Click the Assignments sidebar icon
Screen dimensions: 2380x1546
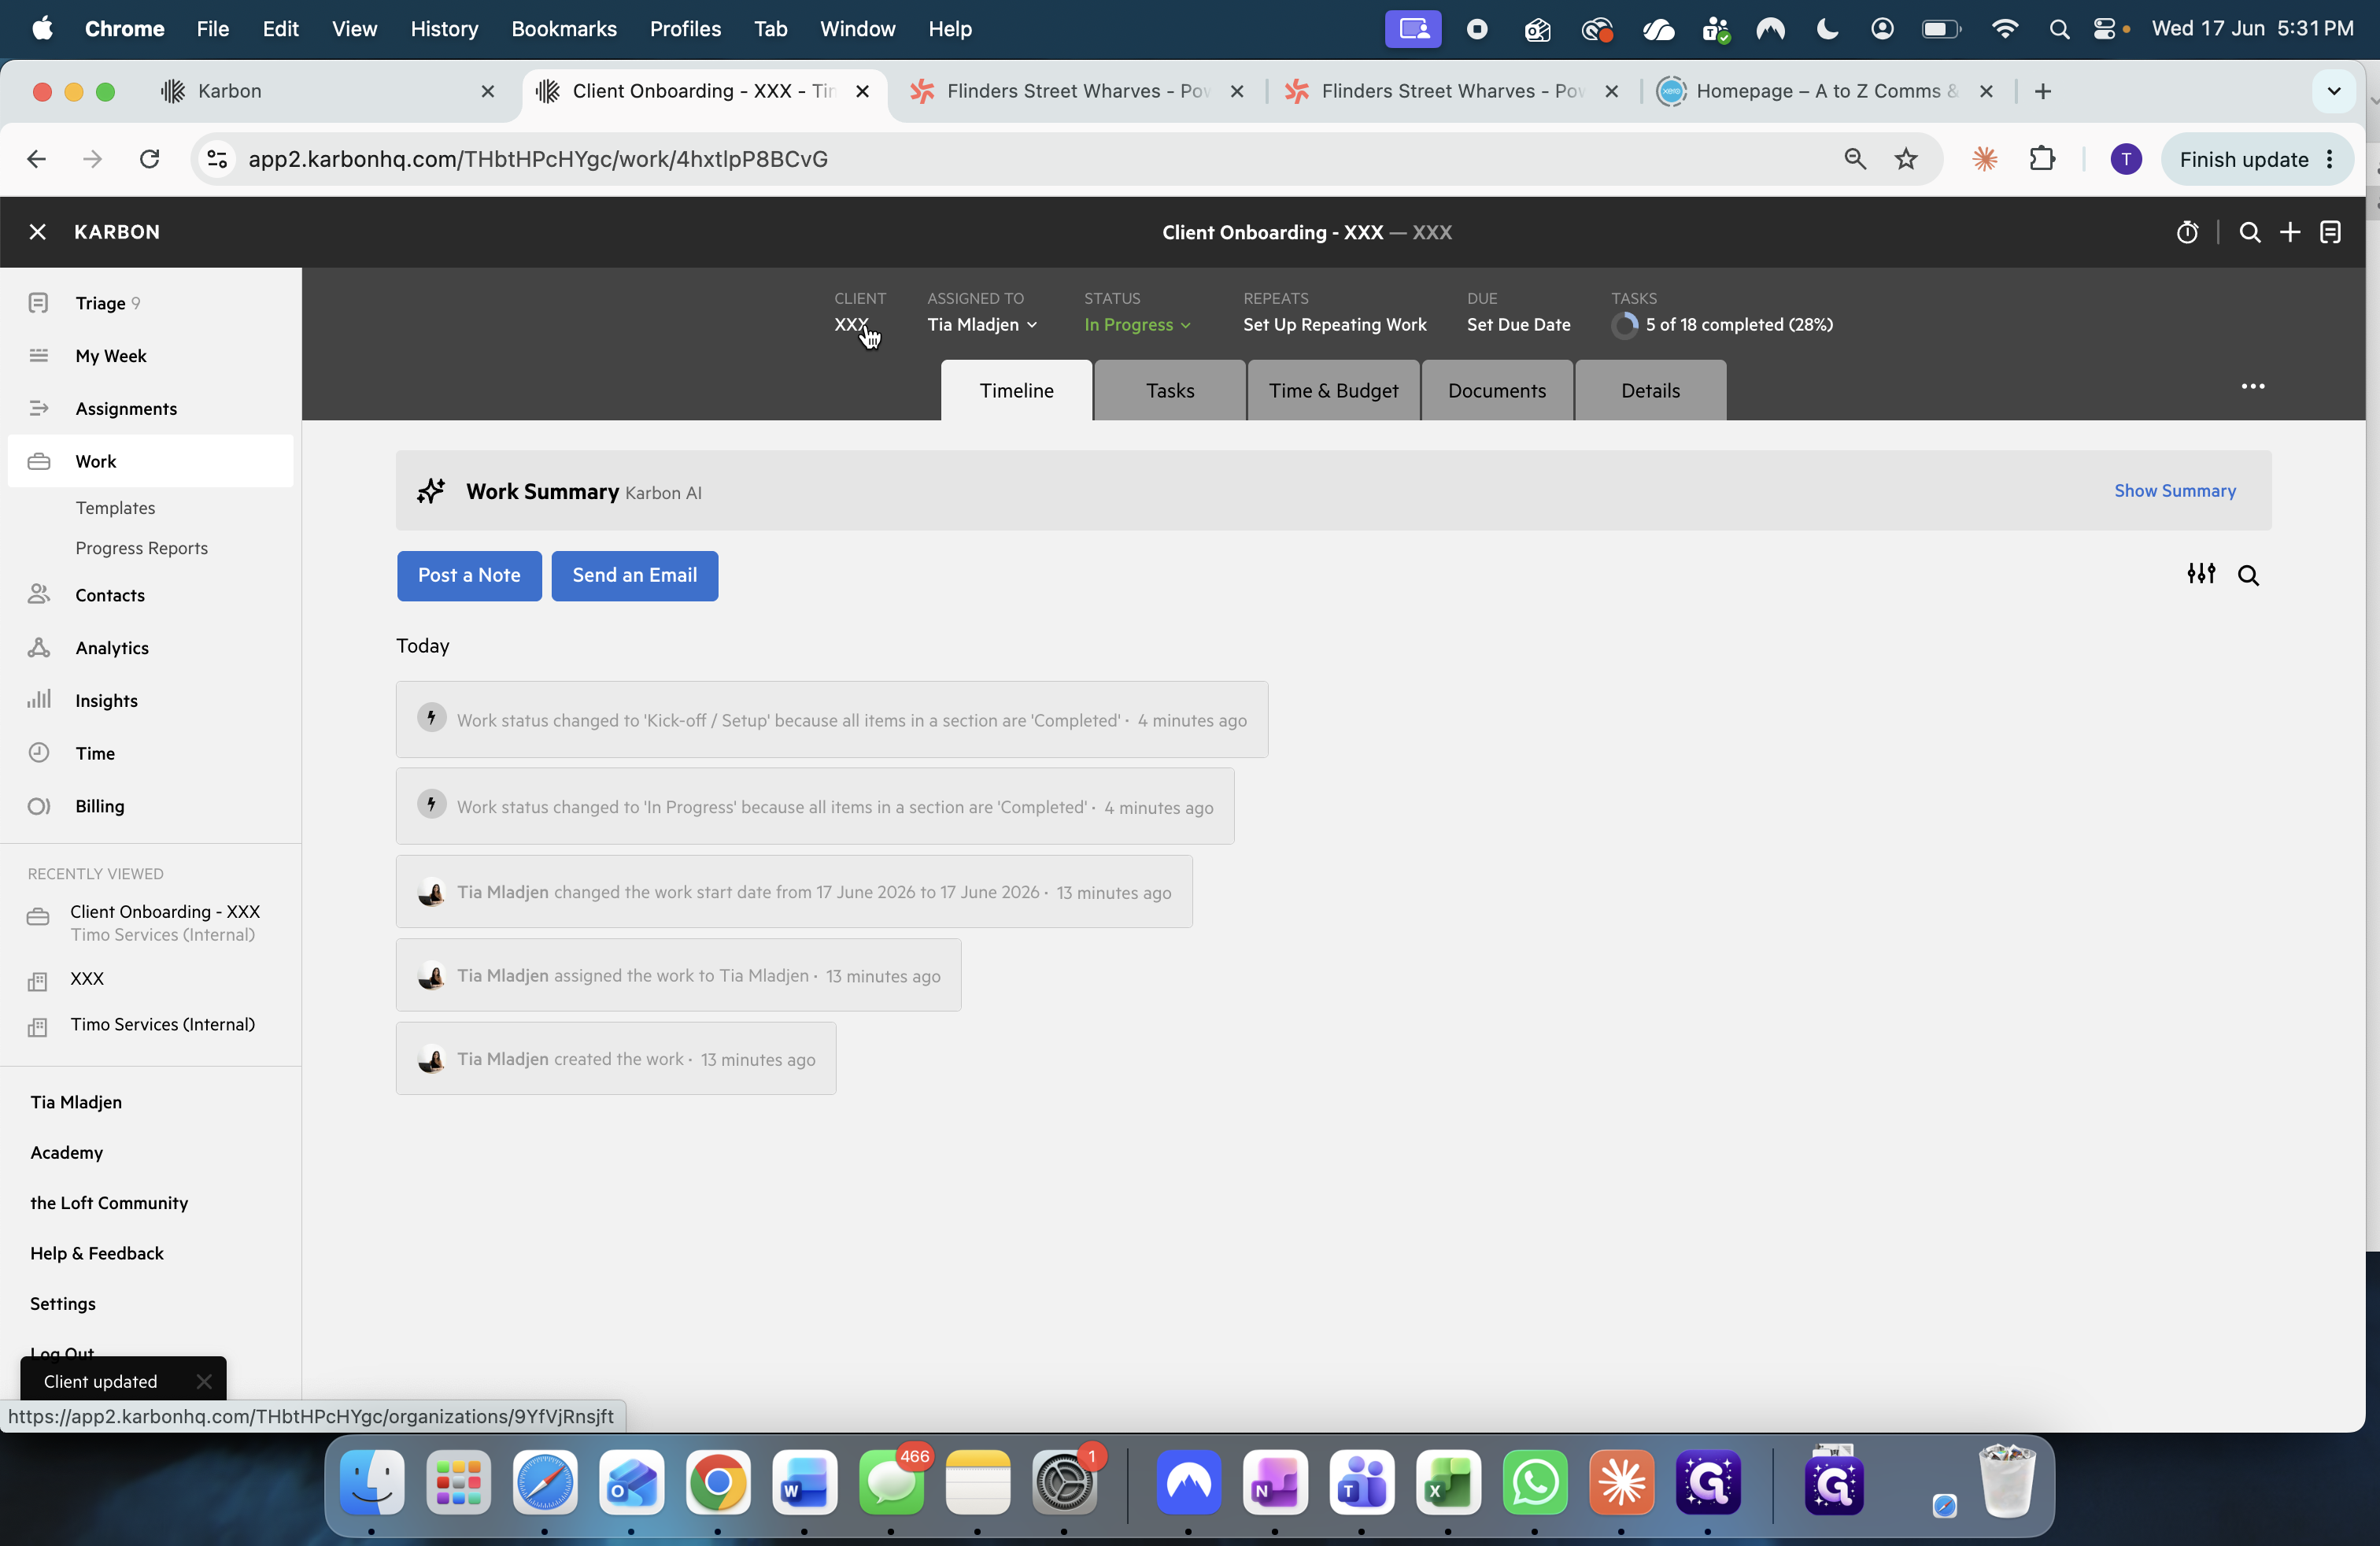pos(39,408)
